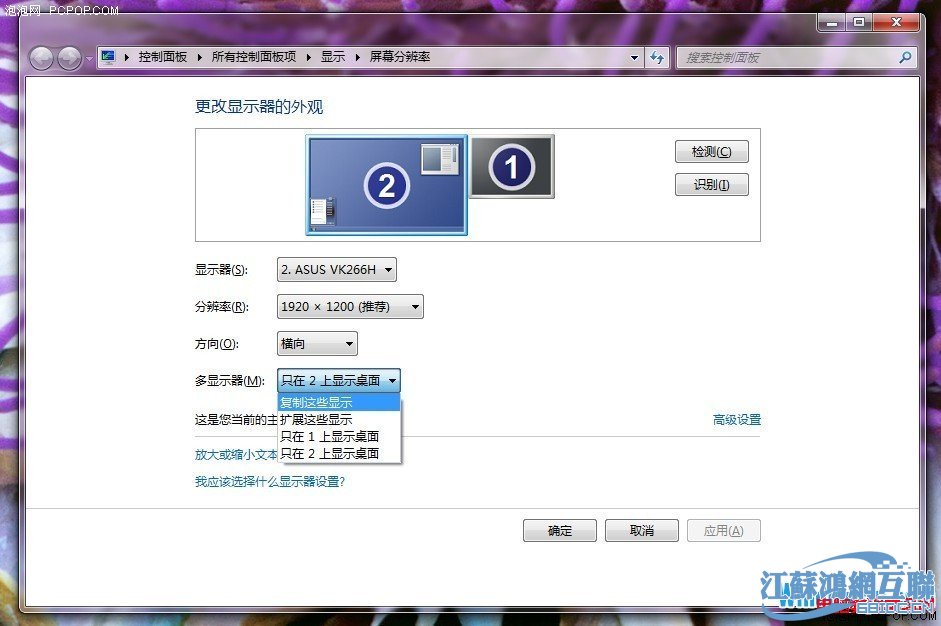Open the 分辨率 dropdown showing 1920 × 1200
Screen dimensions: 941x626
click(350, 307)
